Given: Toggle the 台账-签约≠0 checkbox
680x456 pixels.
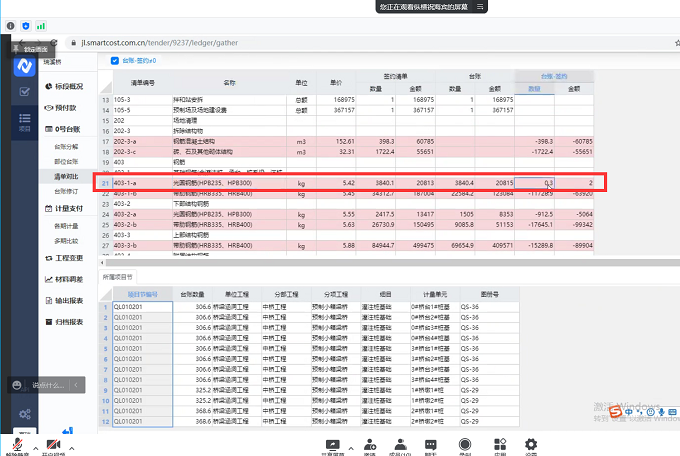Looking at the screenshot, I should [114, 60].
